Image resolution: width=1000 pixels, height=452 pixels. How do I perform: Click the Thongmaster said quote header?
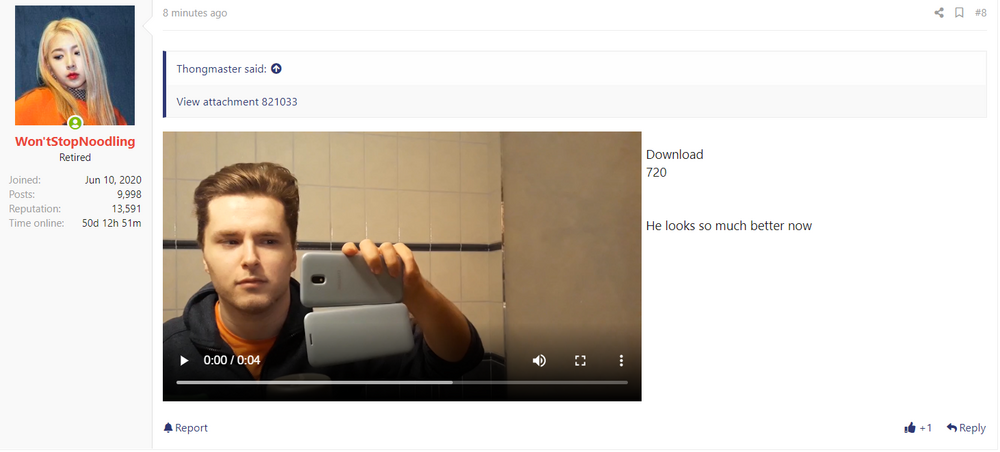click(x=222, y=68)
